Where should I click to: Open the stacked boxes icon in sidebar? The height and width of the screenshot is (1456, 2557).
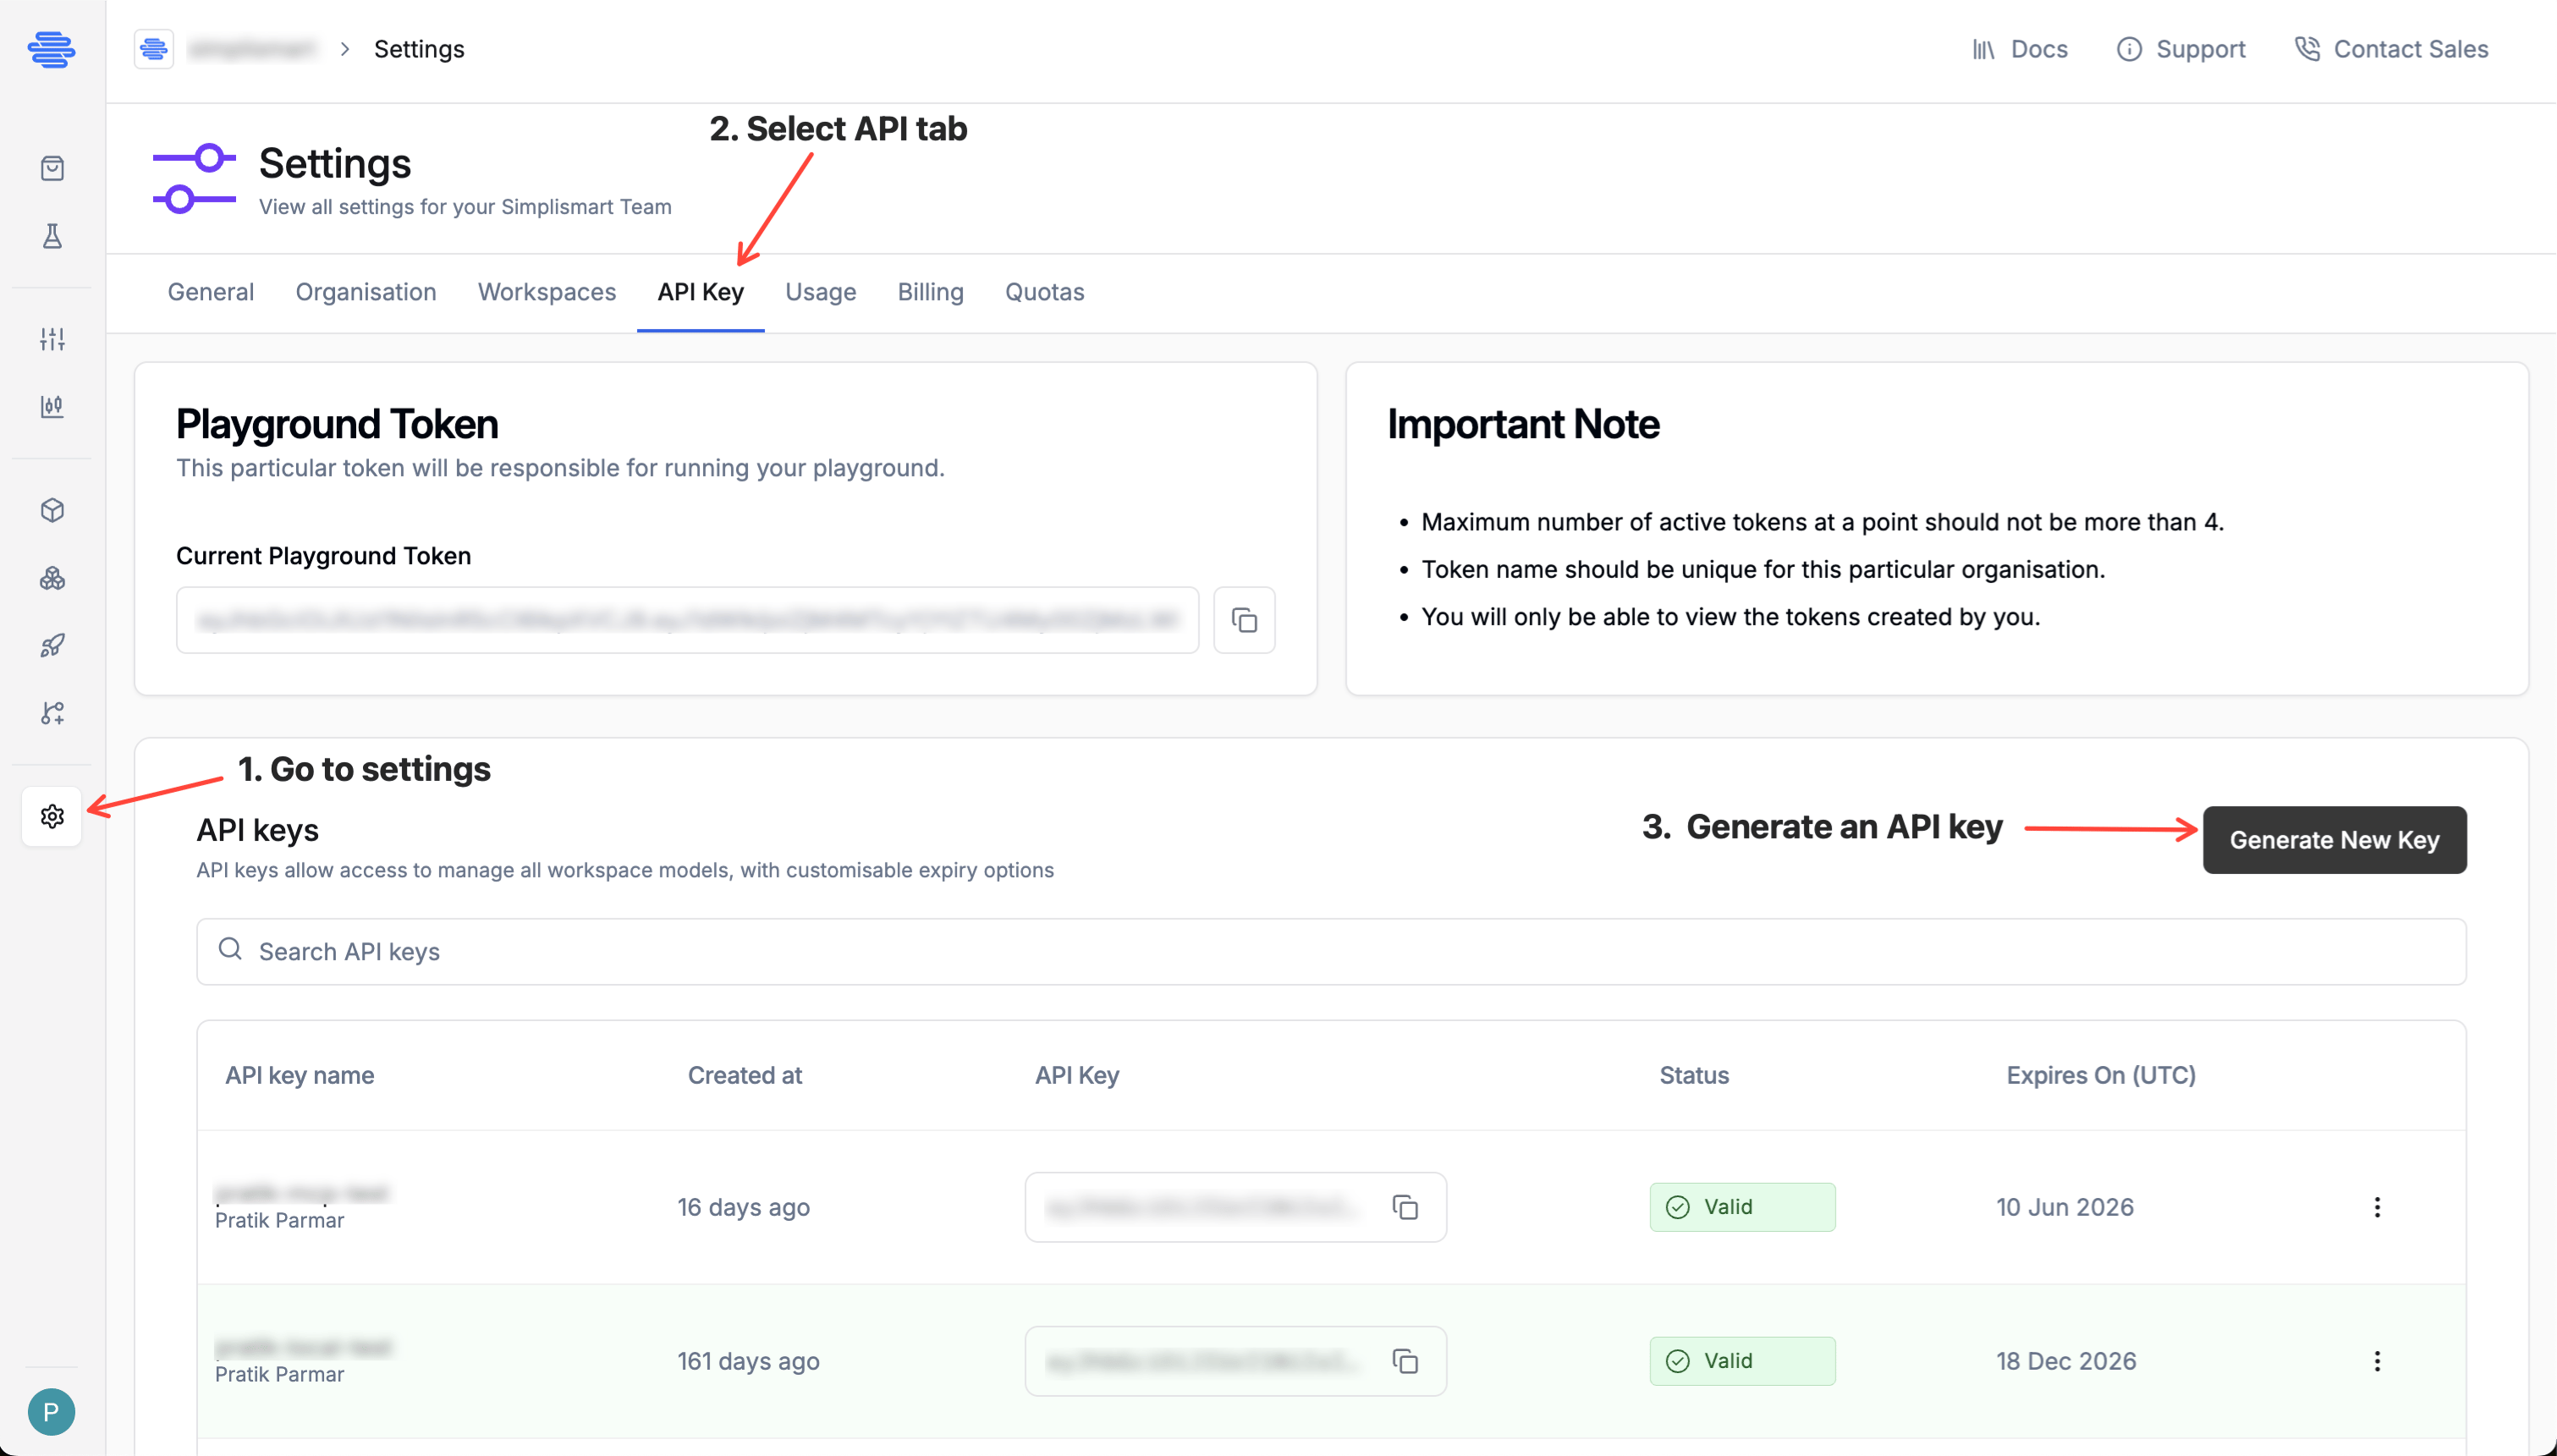click(x=52, y=578)
